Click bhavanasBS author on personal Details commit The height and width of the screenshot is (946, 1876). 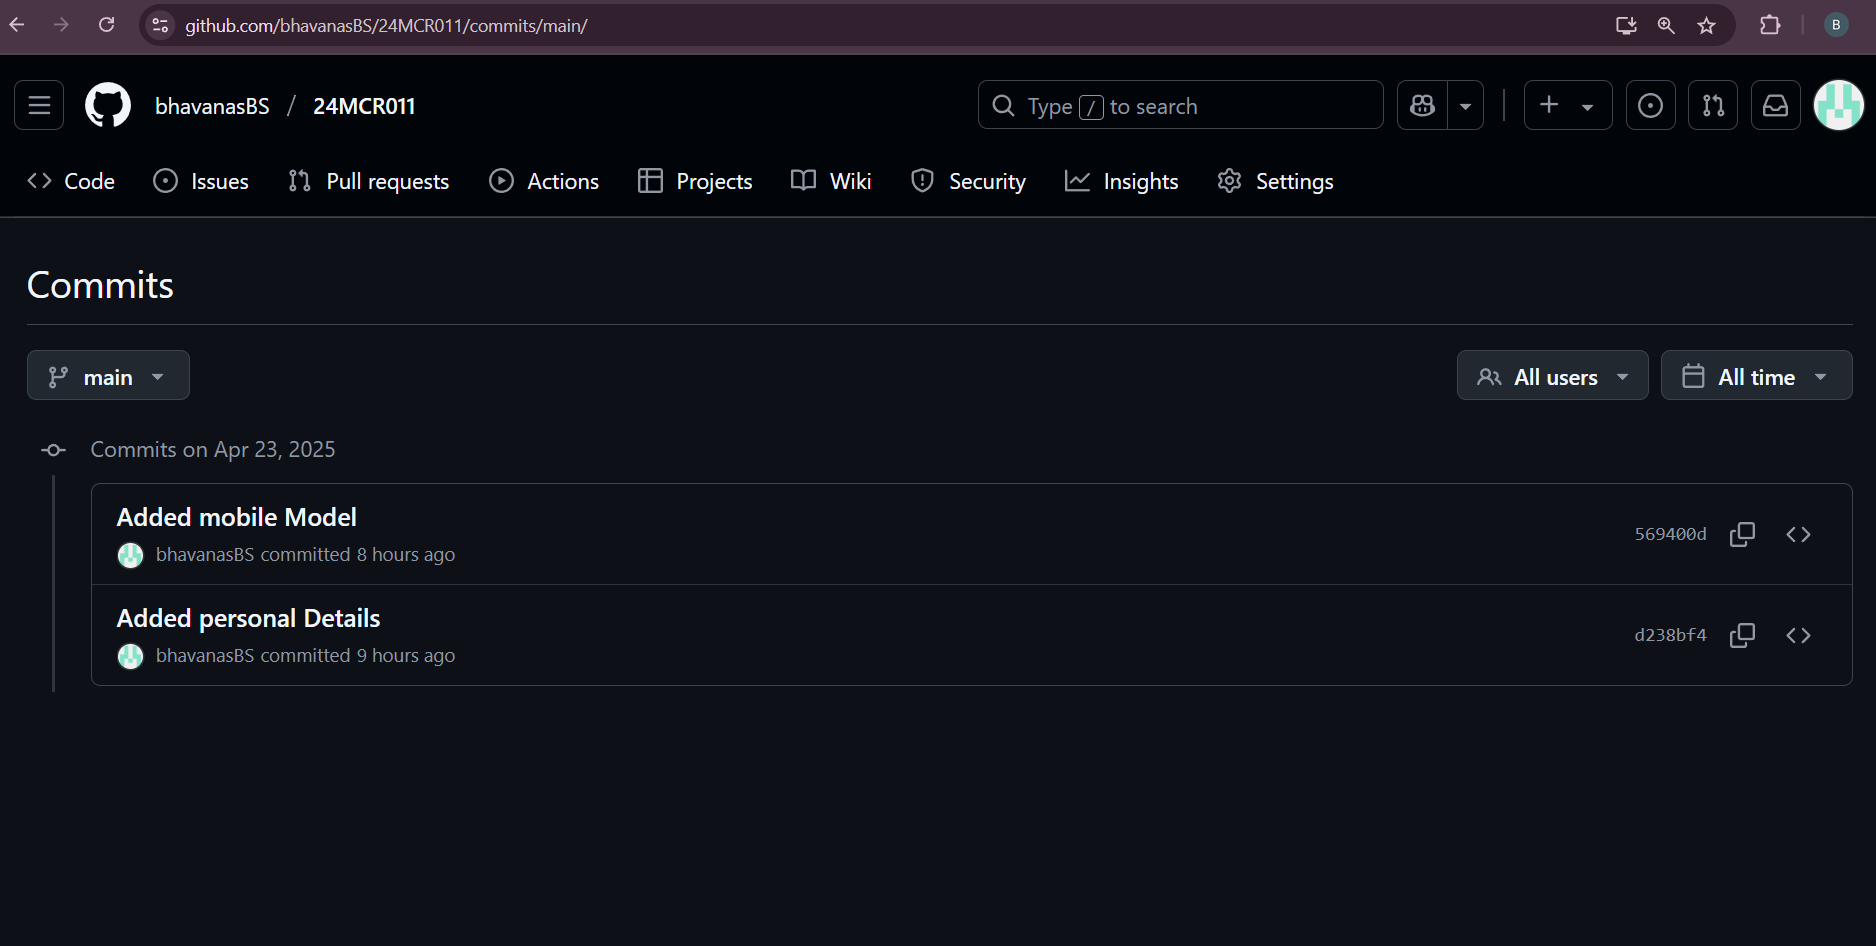[x=205, y=655]
